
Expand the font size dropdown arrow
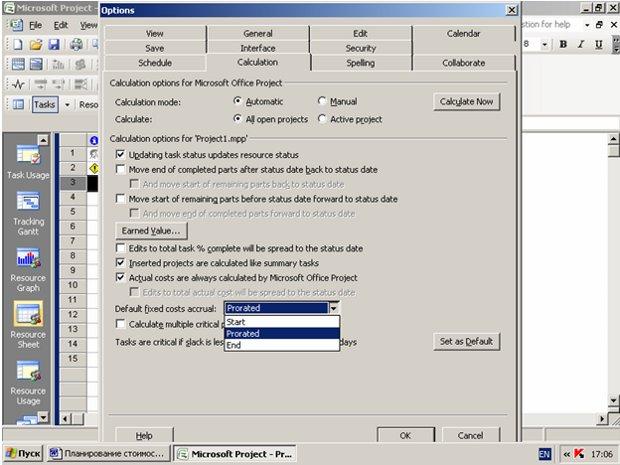point(545,44)
